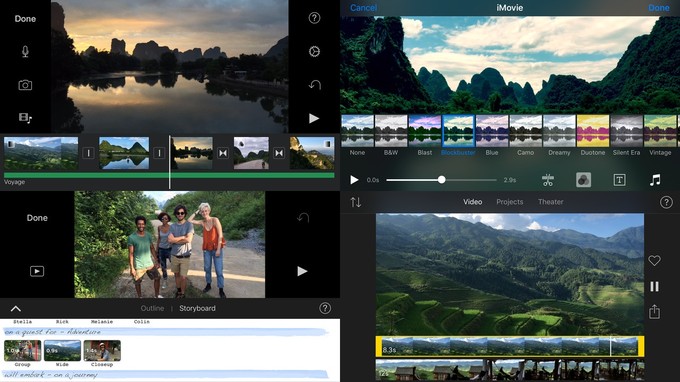
Task: Tap the microphone voiceover icon
Action: coord(25,52)
